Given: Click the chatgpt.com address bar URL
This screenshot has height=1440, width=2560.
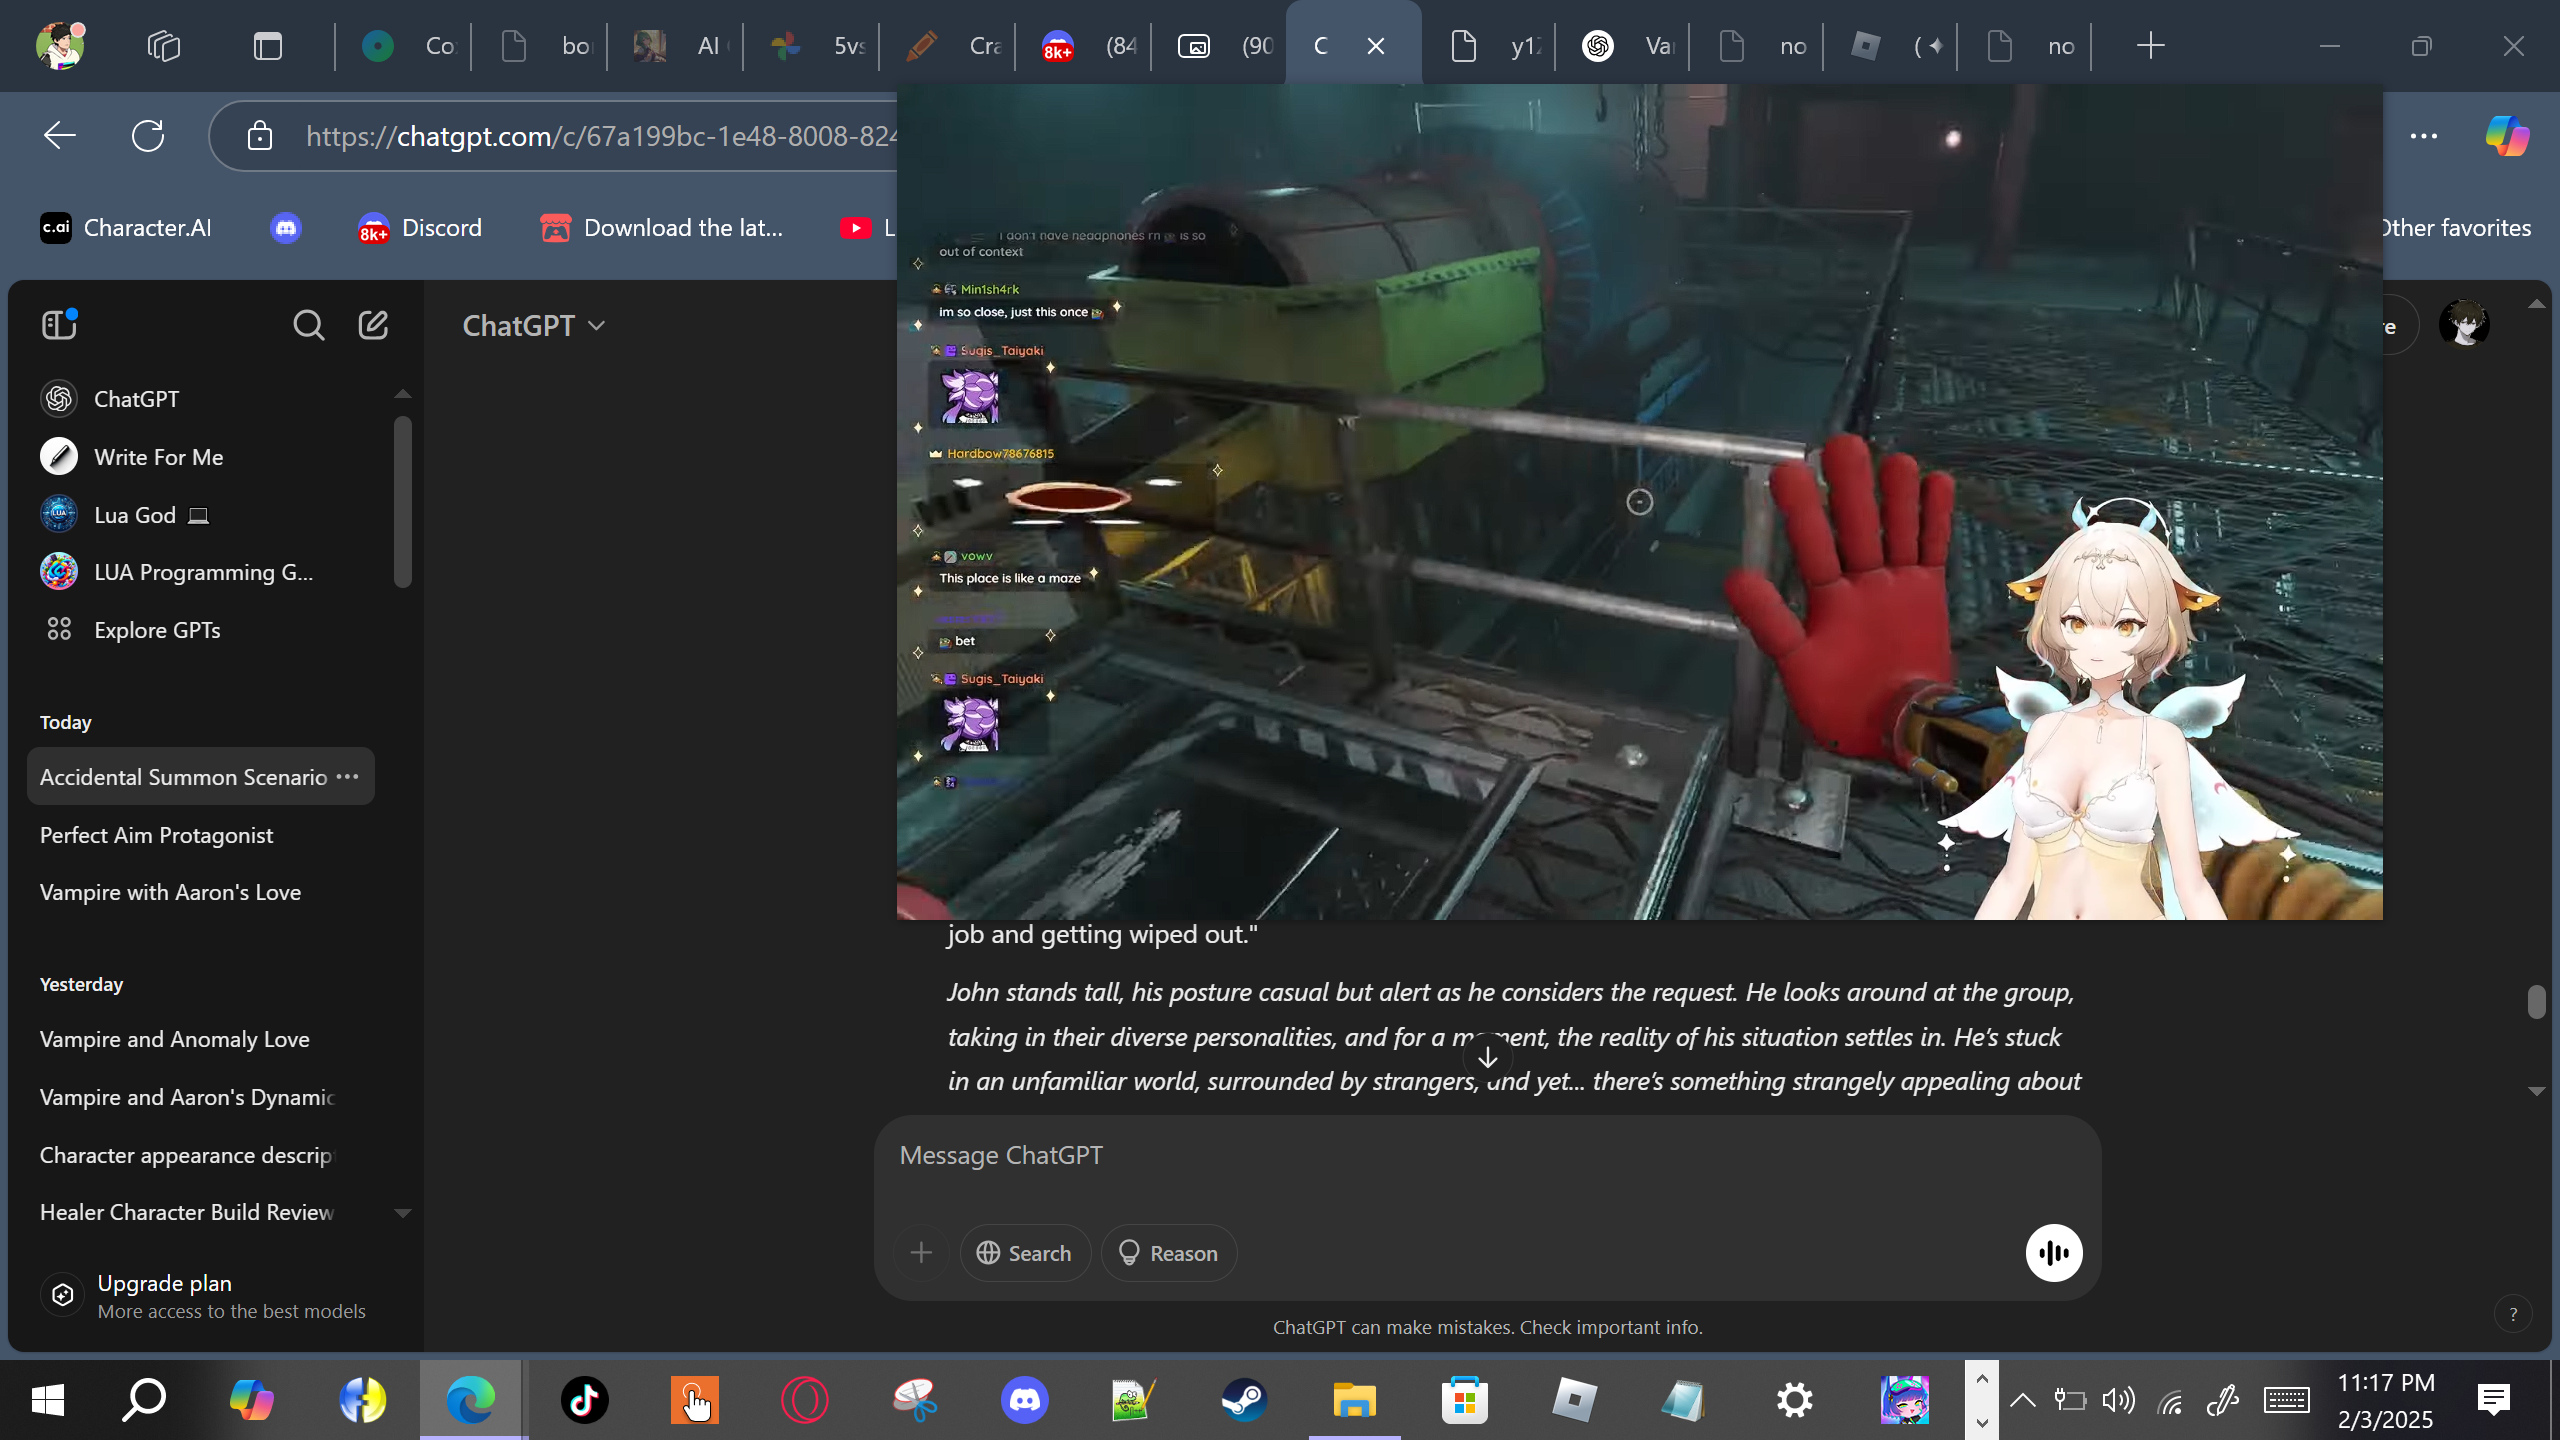Looking at the screenshot, I should coord(600,135).
